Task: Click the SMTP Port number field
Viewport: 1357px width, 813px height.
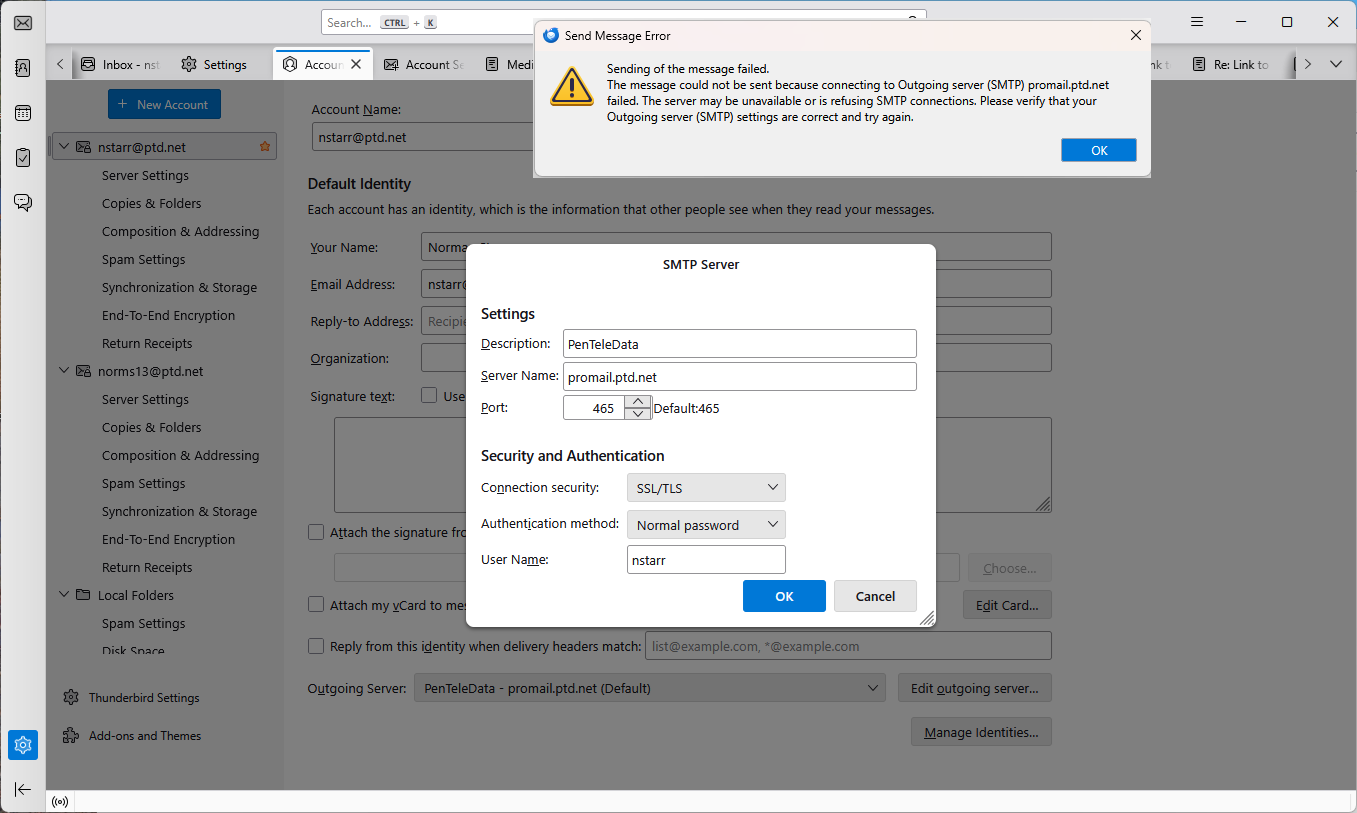Action: click(x=594, y=408)
